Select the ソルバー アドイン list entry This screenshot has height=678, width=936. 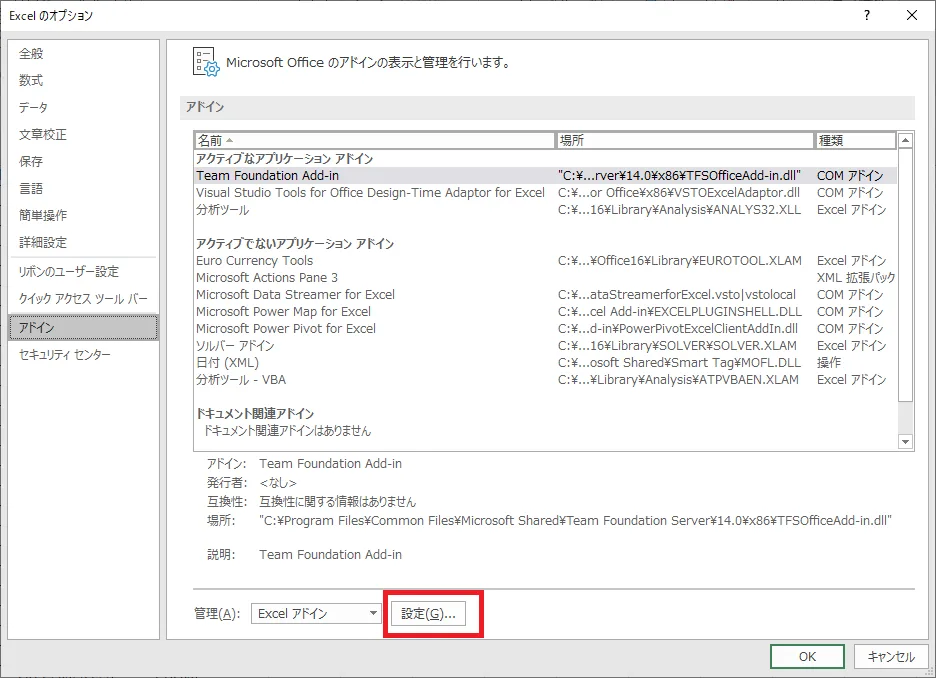coord(235,345)
